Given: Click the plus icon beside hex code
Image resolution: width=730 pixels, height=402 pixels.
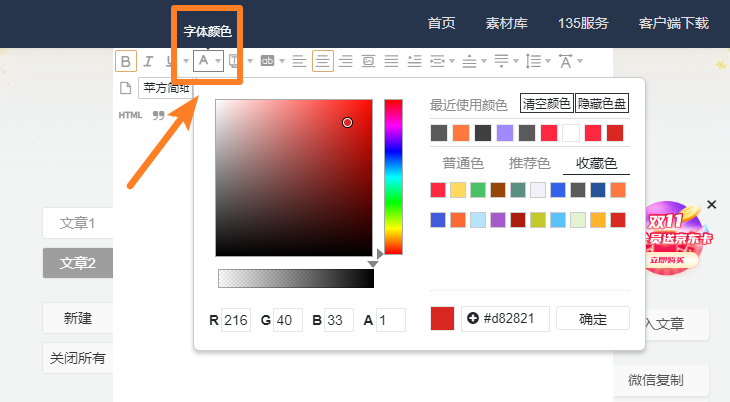Looking at the screenshot, I should click(x=473, y=319).
